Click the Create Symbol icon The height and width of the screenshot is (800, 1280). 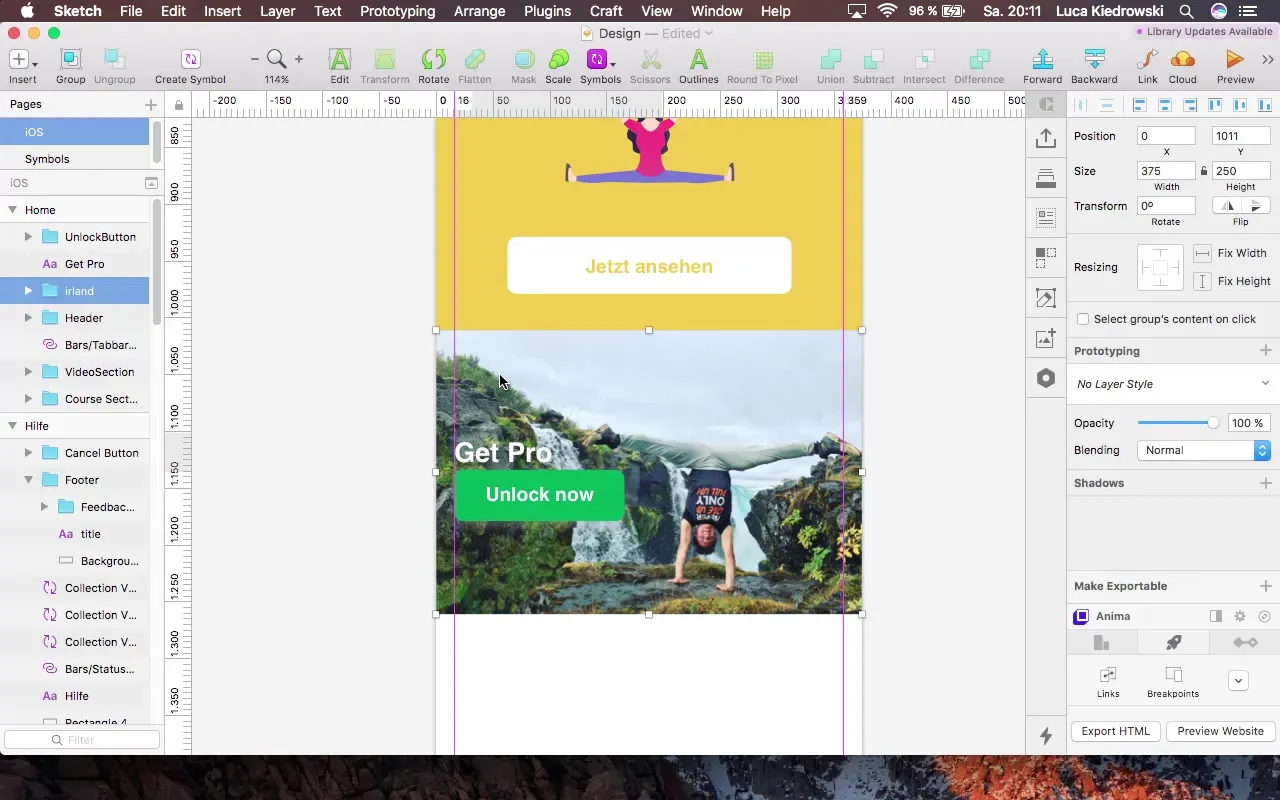[x=190, y=60]
